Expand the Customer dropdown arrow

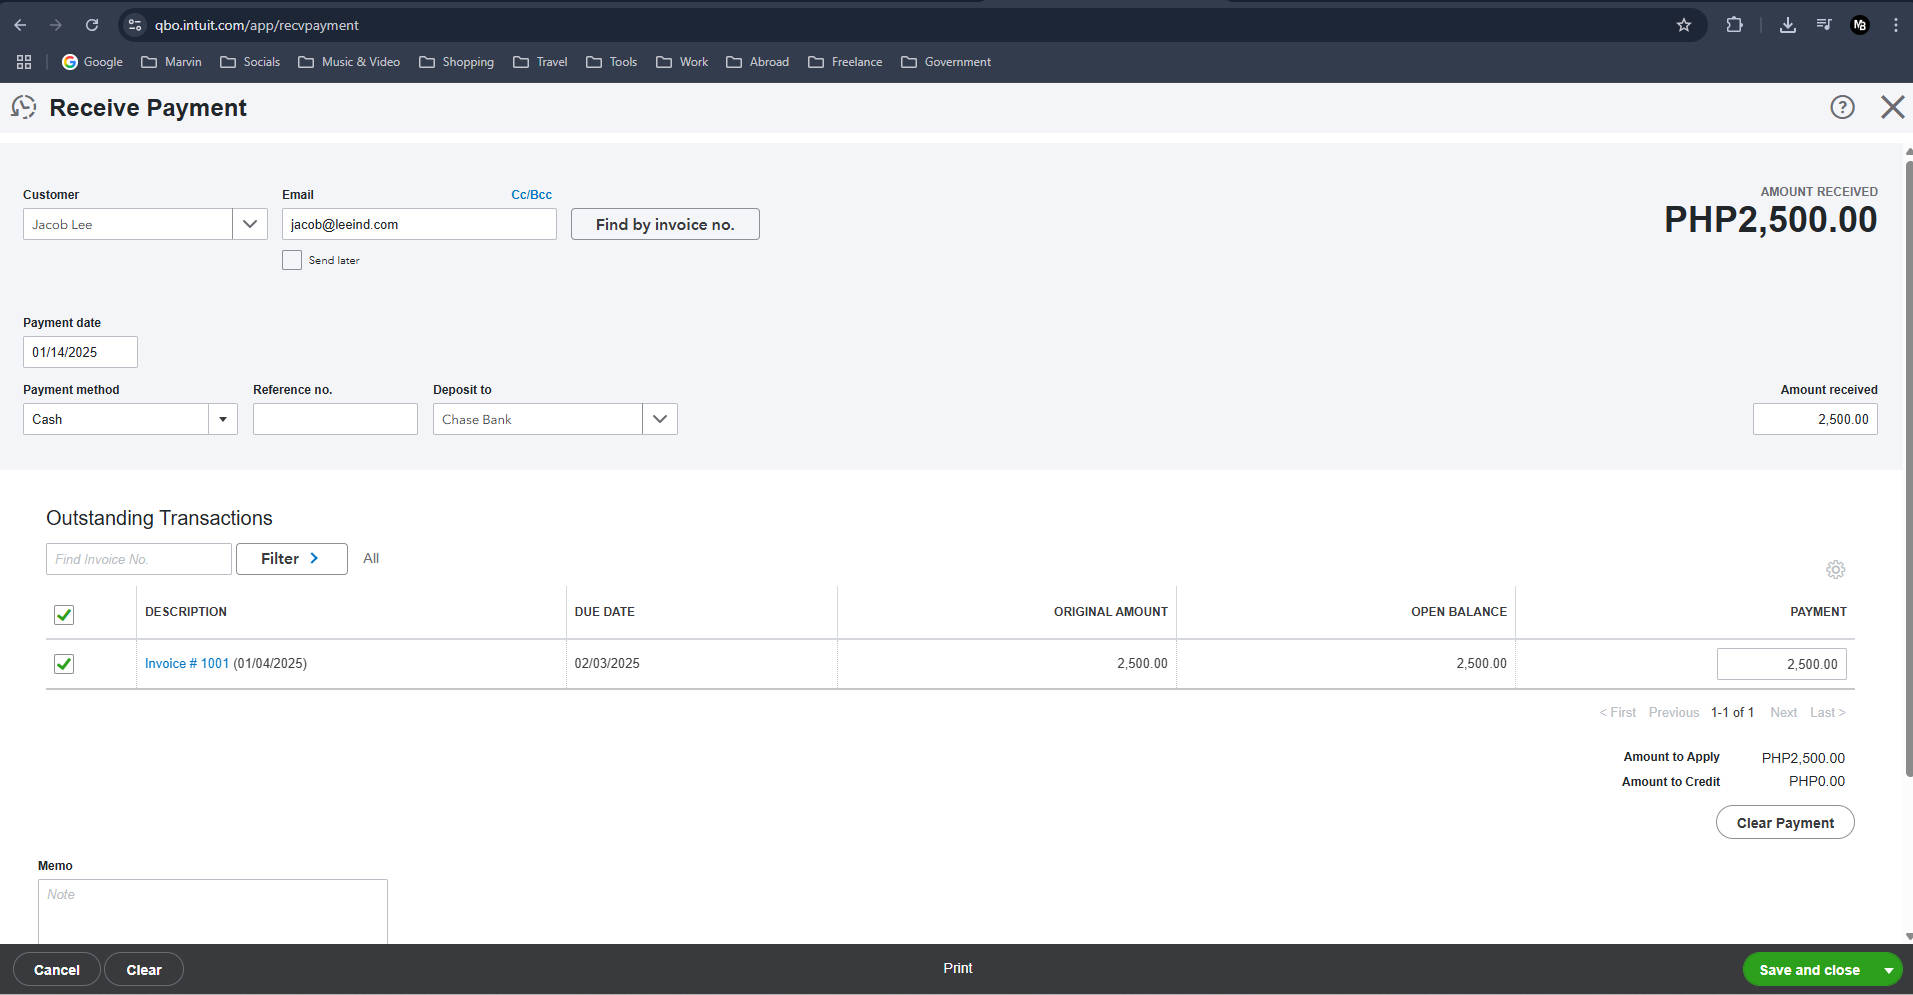tap(250, 224)
